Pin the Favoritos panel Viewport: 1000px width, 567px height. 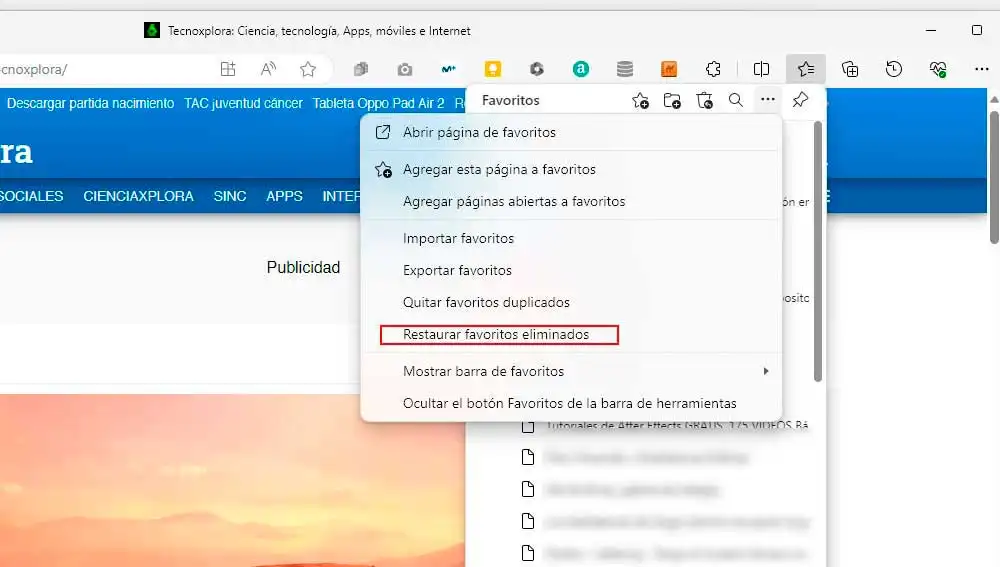800,99
